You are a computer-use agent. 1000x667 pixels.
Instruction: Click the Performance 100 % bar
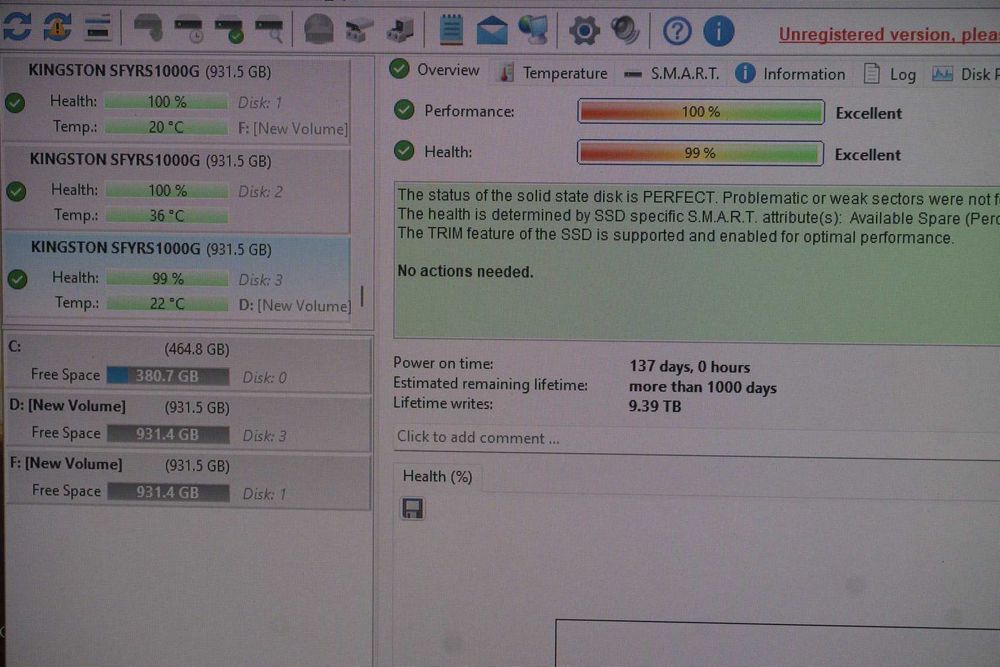[x=701, y=112]
